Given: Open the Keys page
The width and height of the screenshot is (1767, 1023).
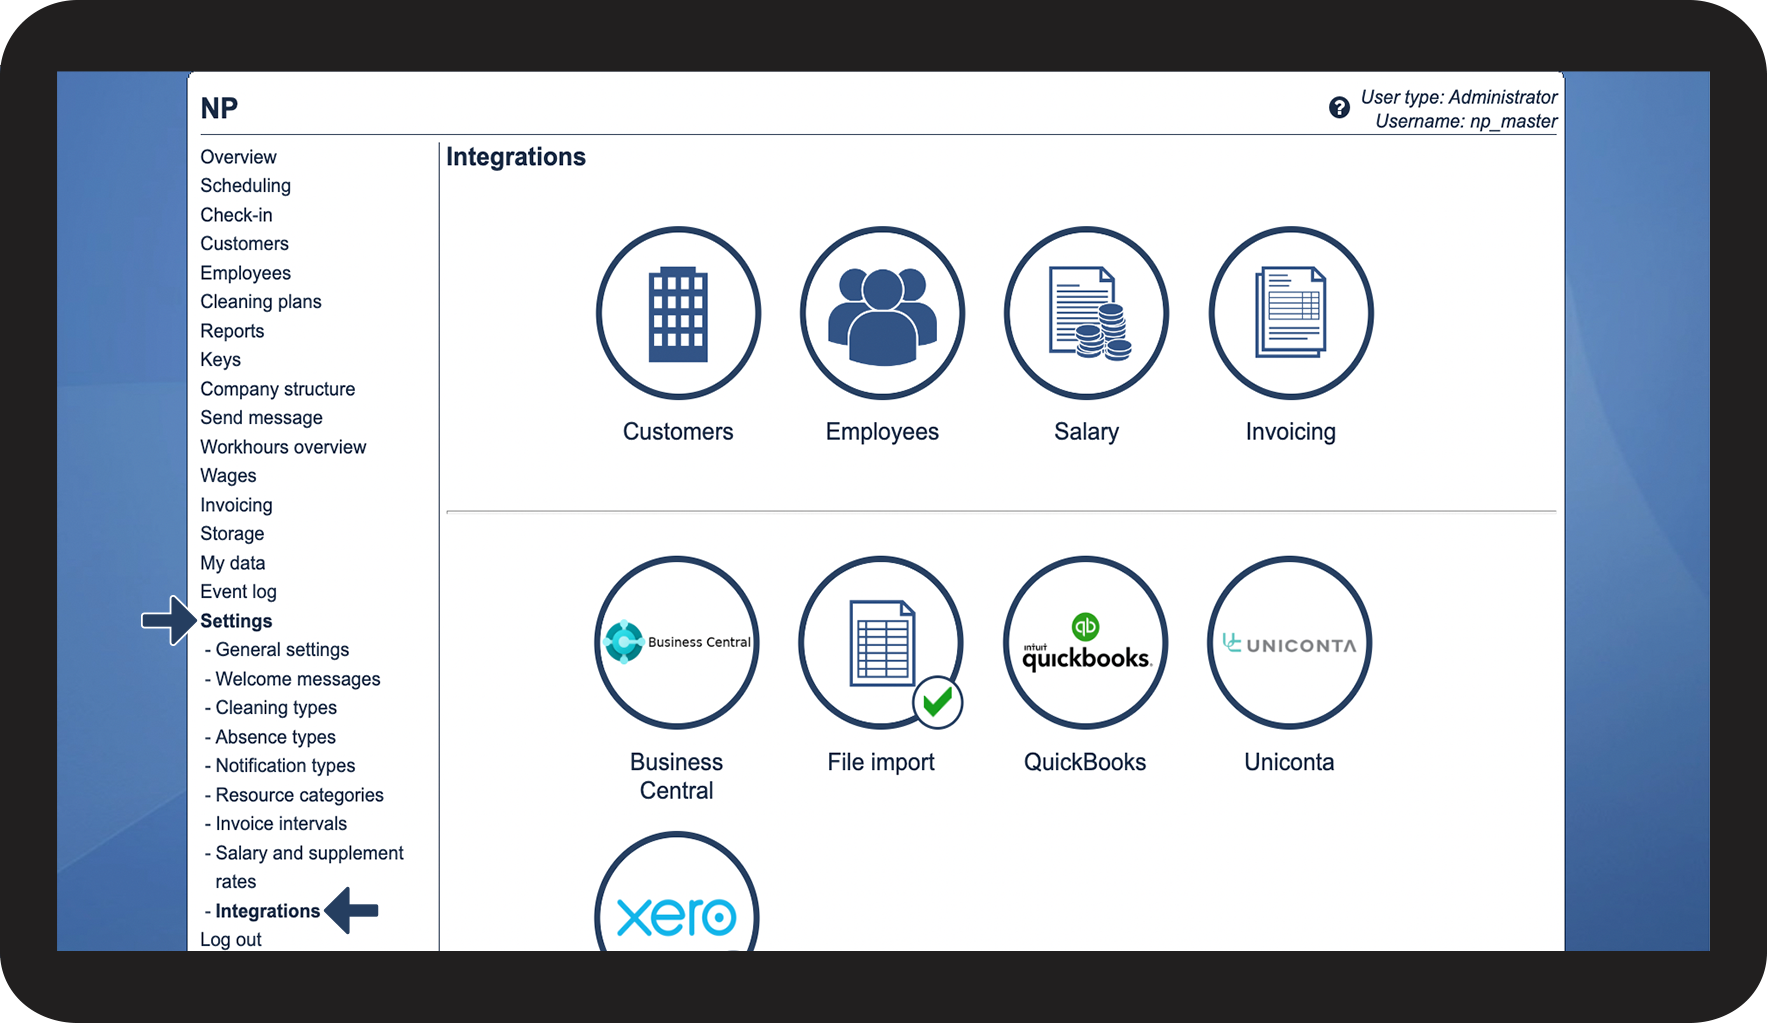Looking at the screenshot, I should [x=220, y=360].
